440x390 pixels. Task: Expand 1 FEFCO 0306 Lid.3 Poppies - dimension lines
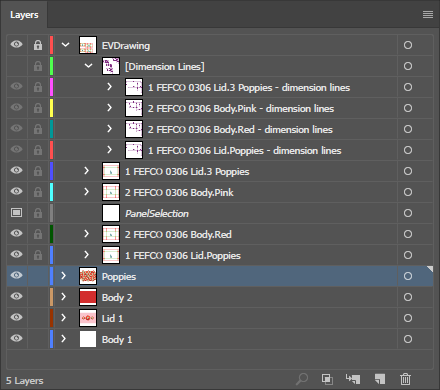click(x=109, y=87)
